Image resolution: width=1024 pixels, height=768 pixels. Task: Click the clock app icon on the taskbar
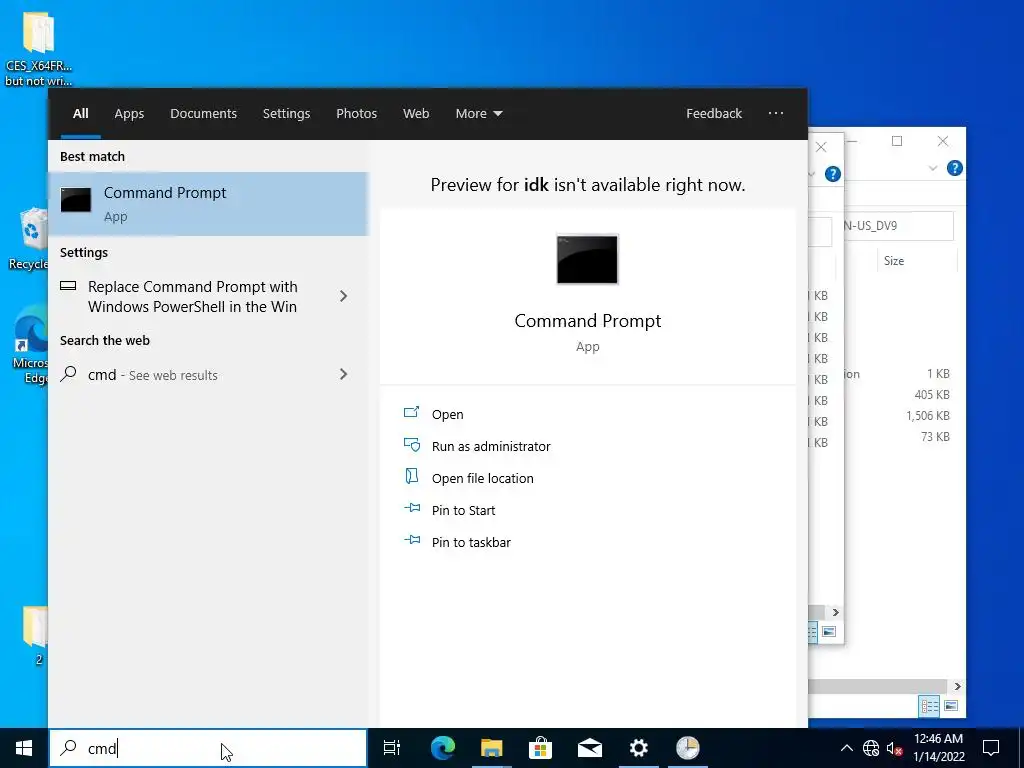[x=688, y=748]
